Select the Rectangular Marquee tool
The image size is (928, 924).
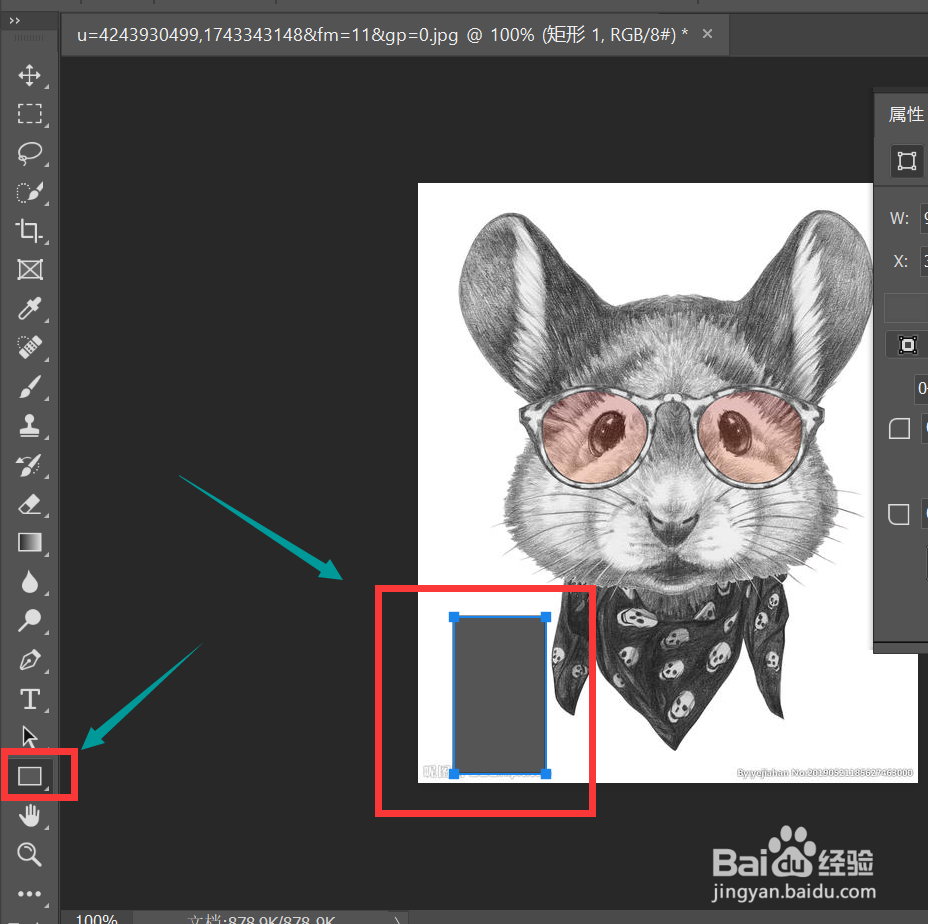pos(29,114)
